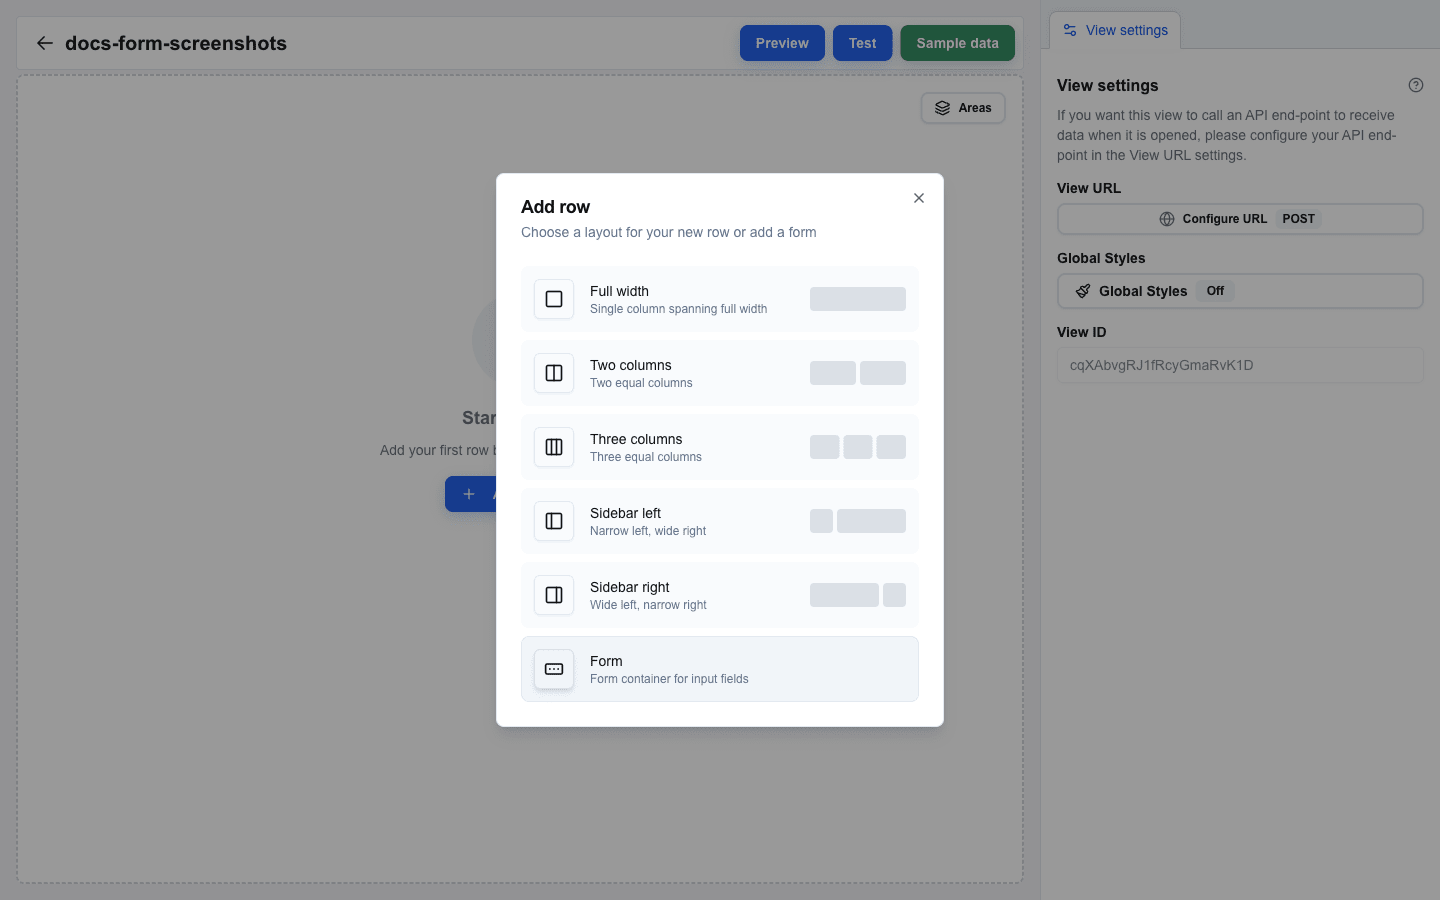Image resolution: width=1440 pixels, height=900 pixels.
Task: Open Sample data
Action: 957,43
